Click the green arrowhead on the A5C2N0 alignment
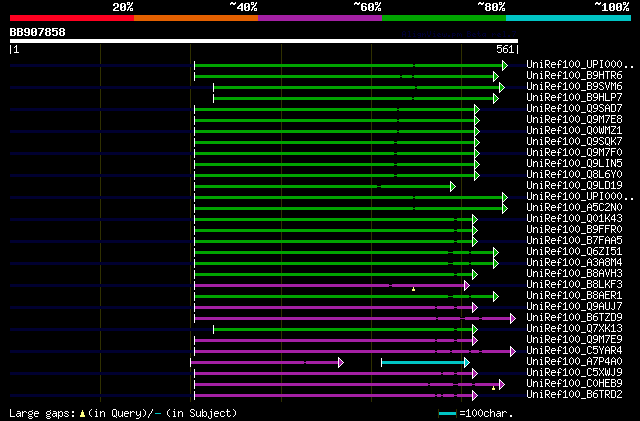Image resolution: width=640 pixels, height=421 pixels. pyautogui.click(x=504, y=209)
